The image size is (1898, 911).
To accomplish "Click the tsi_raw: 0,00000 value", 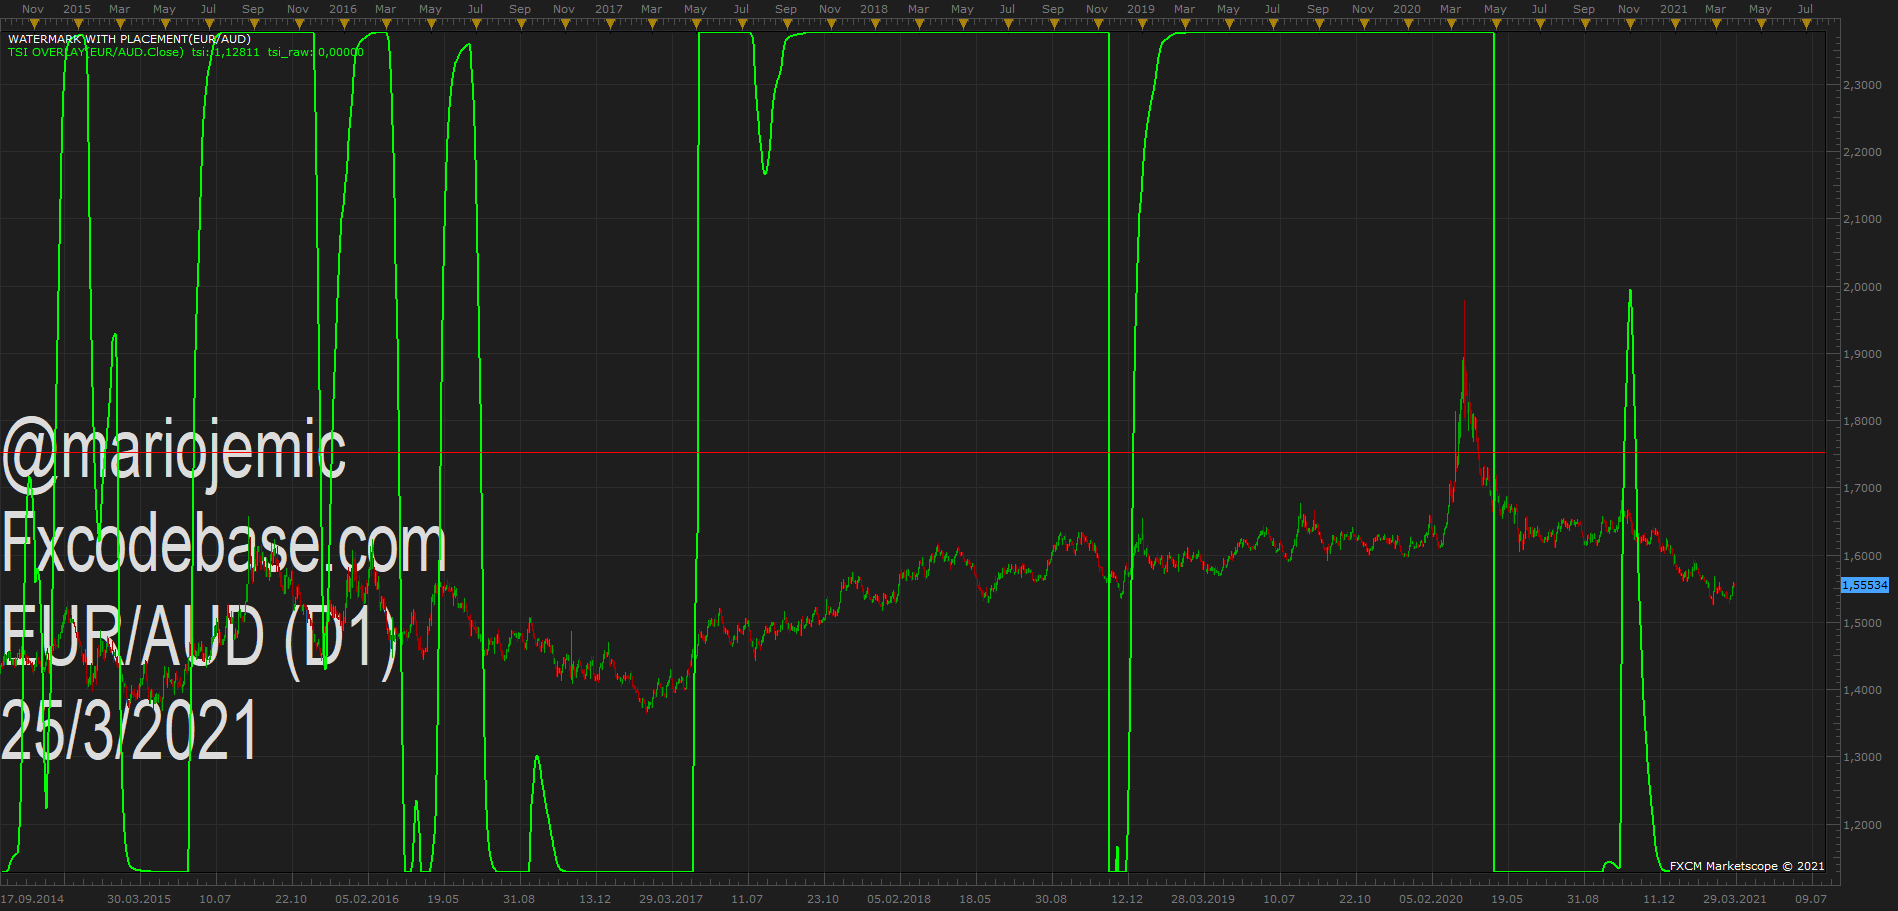I will pyautogui.click(x=315, y=52).
